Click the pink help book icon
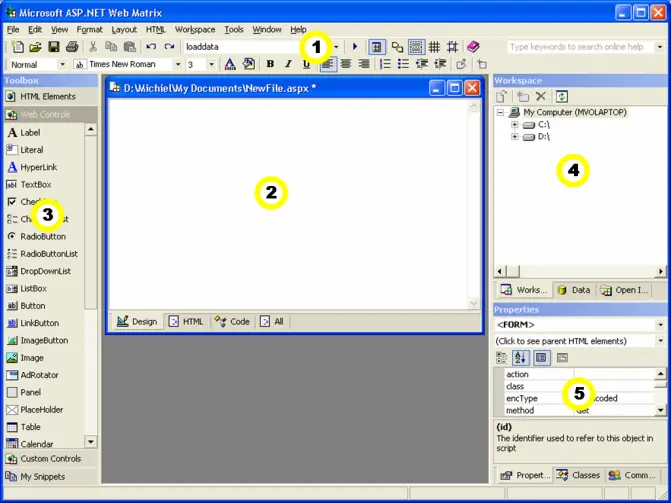 pos(473,47)
